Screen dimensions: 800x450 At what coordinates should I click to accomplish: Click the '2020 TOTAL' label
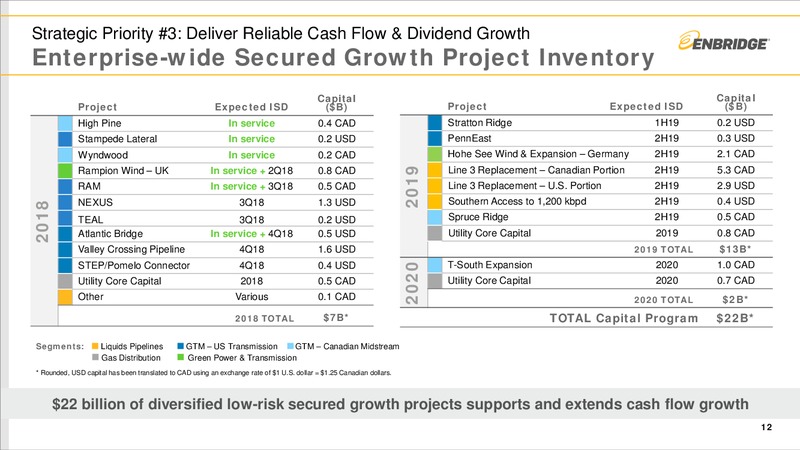(663, 301)
